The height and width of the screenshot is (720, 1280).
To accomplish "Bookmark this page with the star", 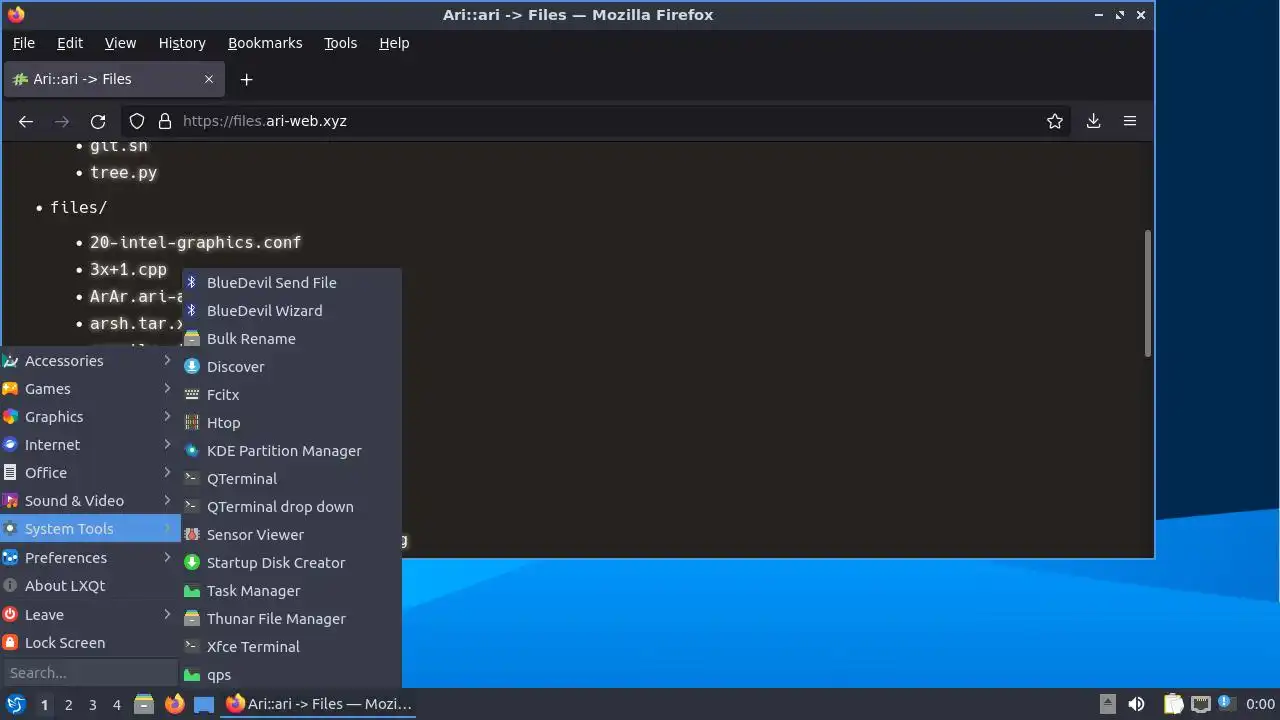I will (1055, 121).
